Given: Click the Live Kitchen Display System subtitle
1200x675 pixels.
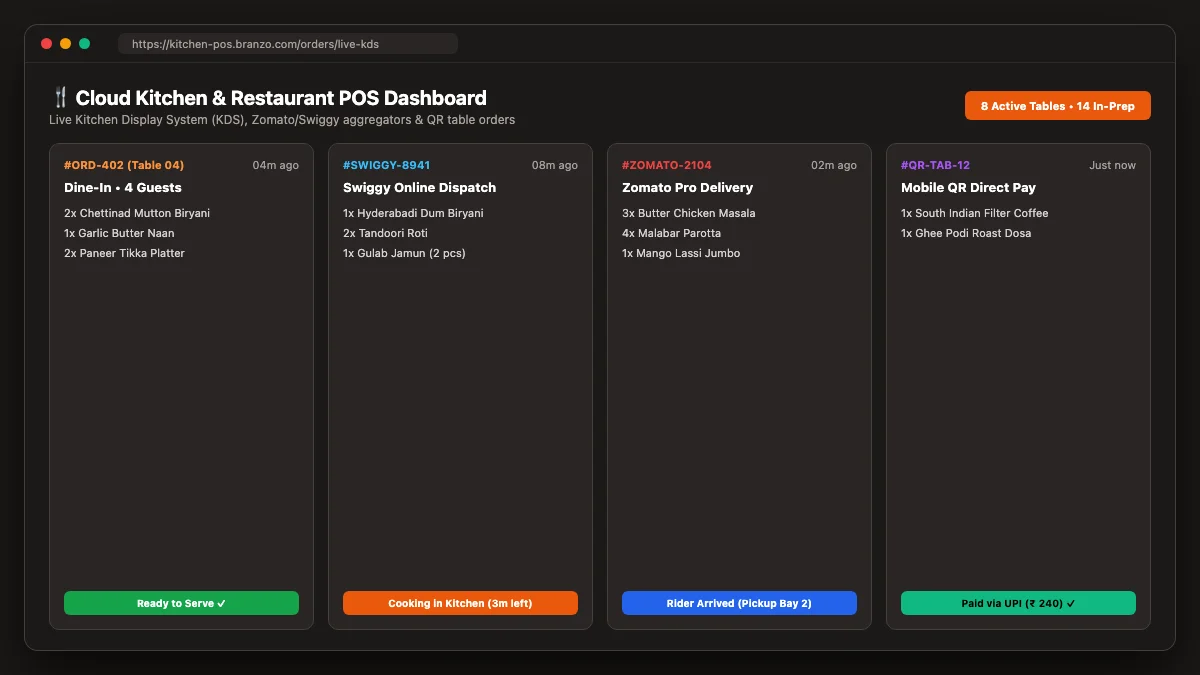Looking at the screenshot, I should point(282,120).
